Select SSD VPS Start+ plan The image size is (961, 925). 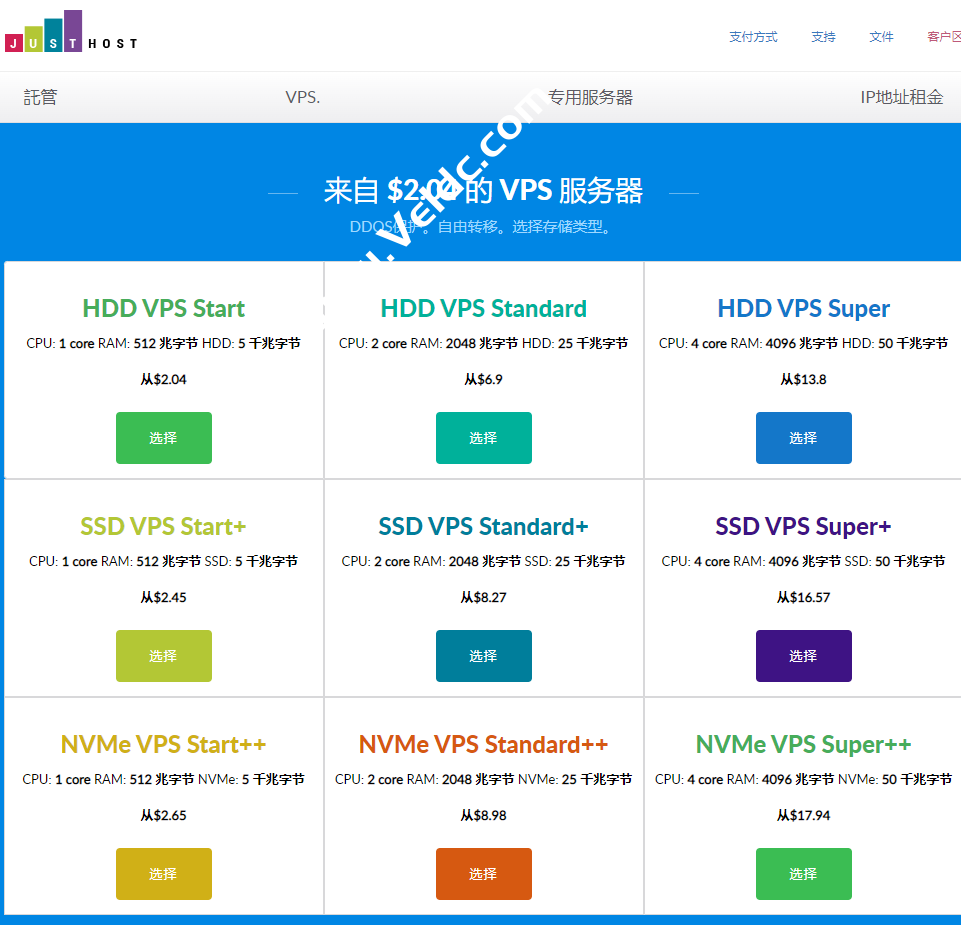pyautogui.click(x=163, y=655)
